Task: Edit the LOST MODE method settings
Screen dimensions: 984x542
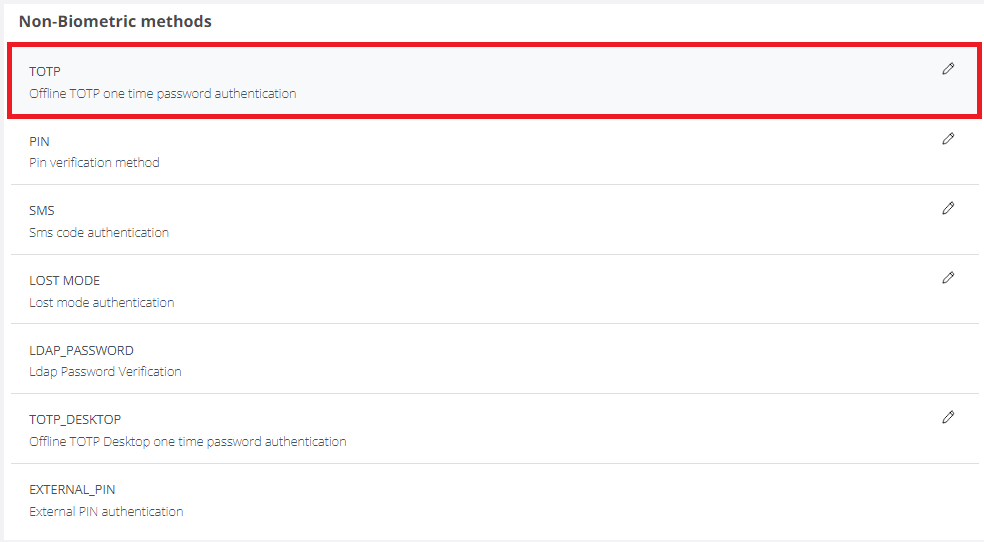Action: (x=948, y=278)
